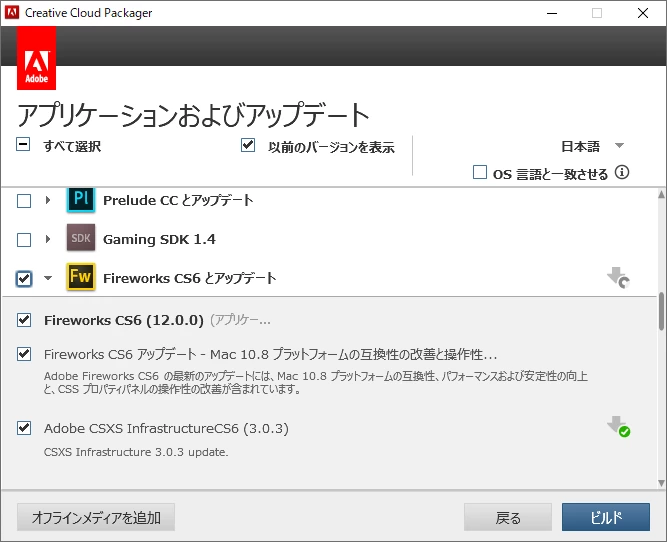Image resolution: width=667 pixels, height=542 pixels.
Task: Click the Fireworks CS6 download status icon
Action: (619, 278)
